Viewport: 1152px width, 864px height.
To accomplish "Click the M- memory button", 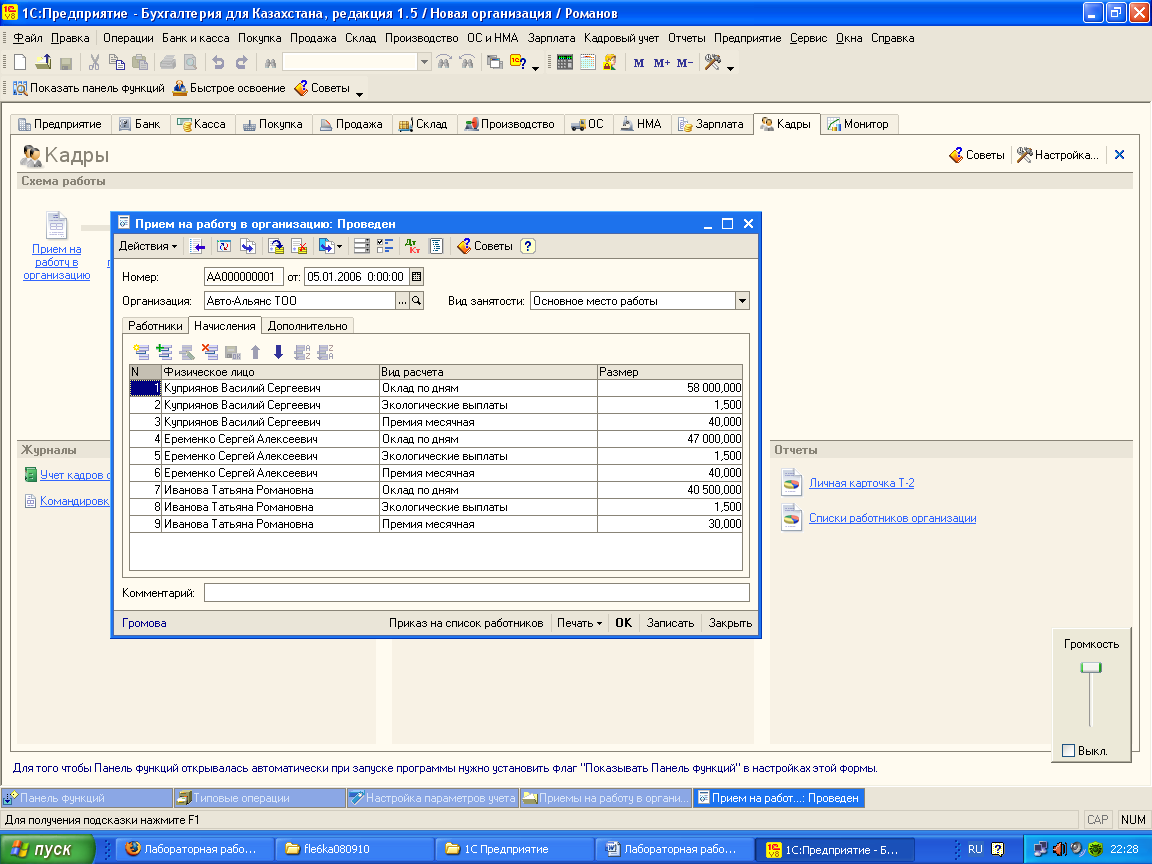I will click(x=685, y=63).
